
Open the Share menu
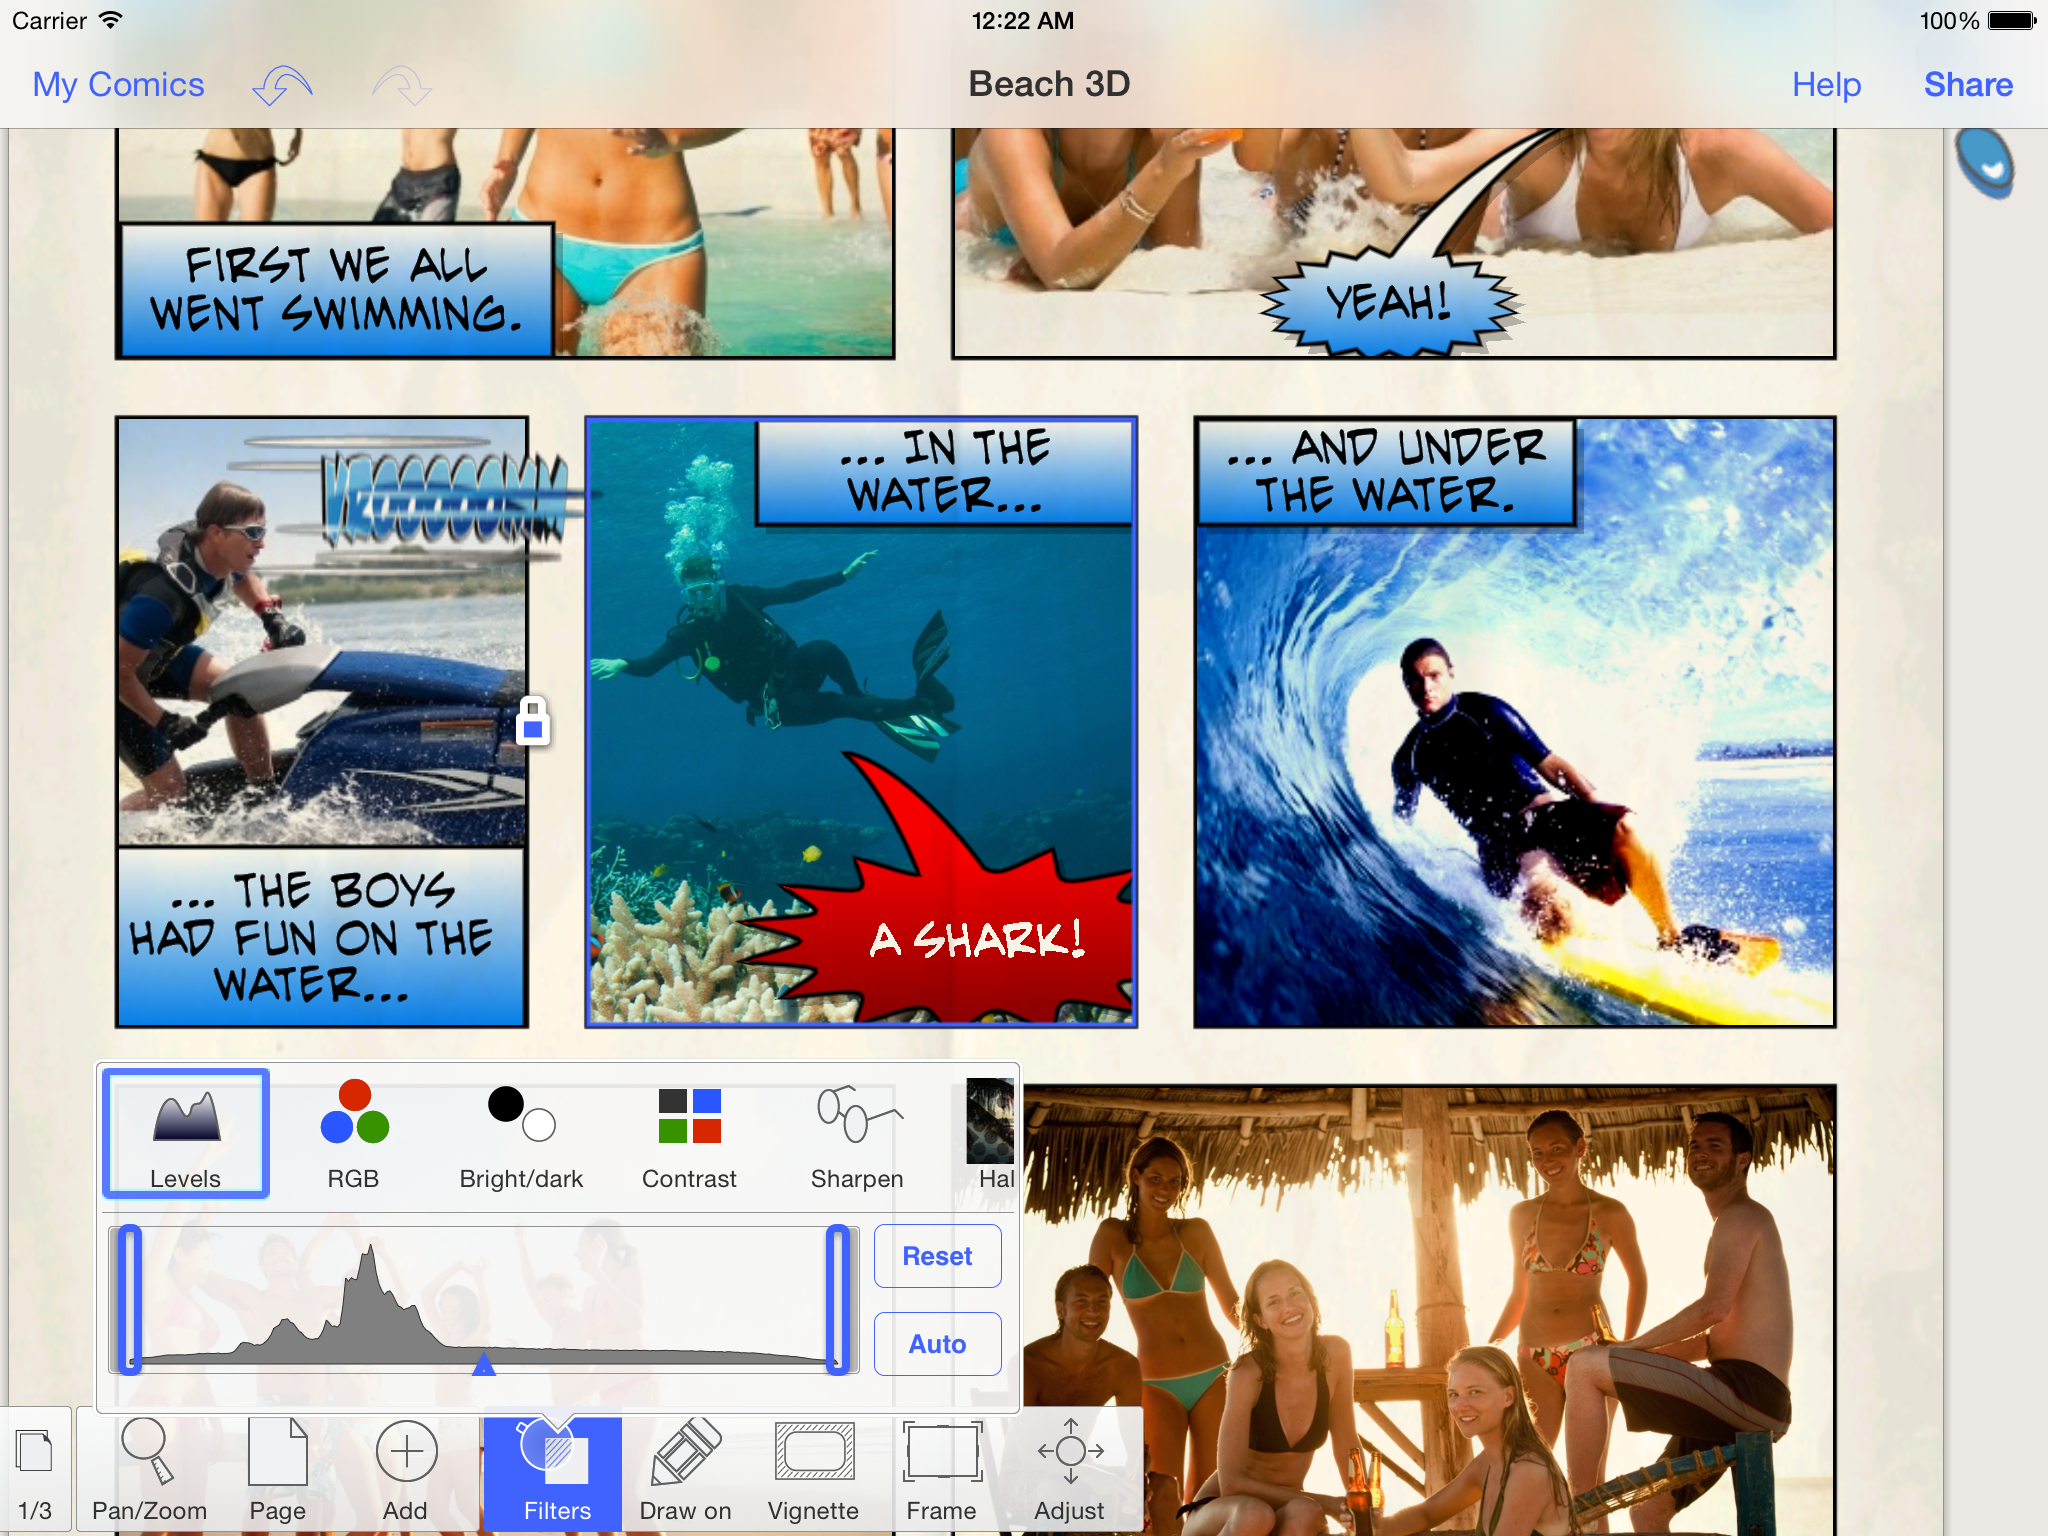coord(1967,85)
